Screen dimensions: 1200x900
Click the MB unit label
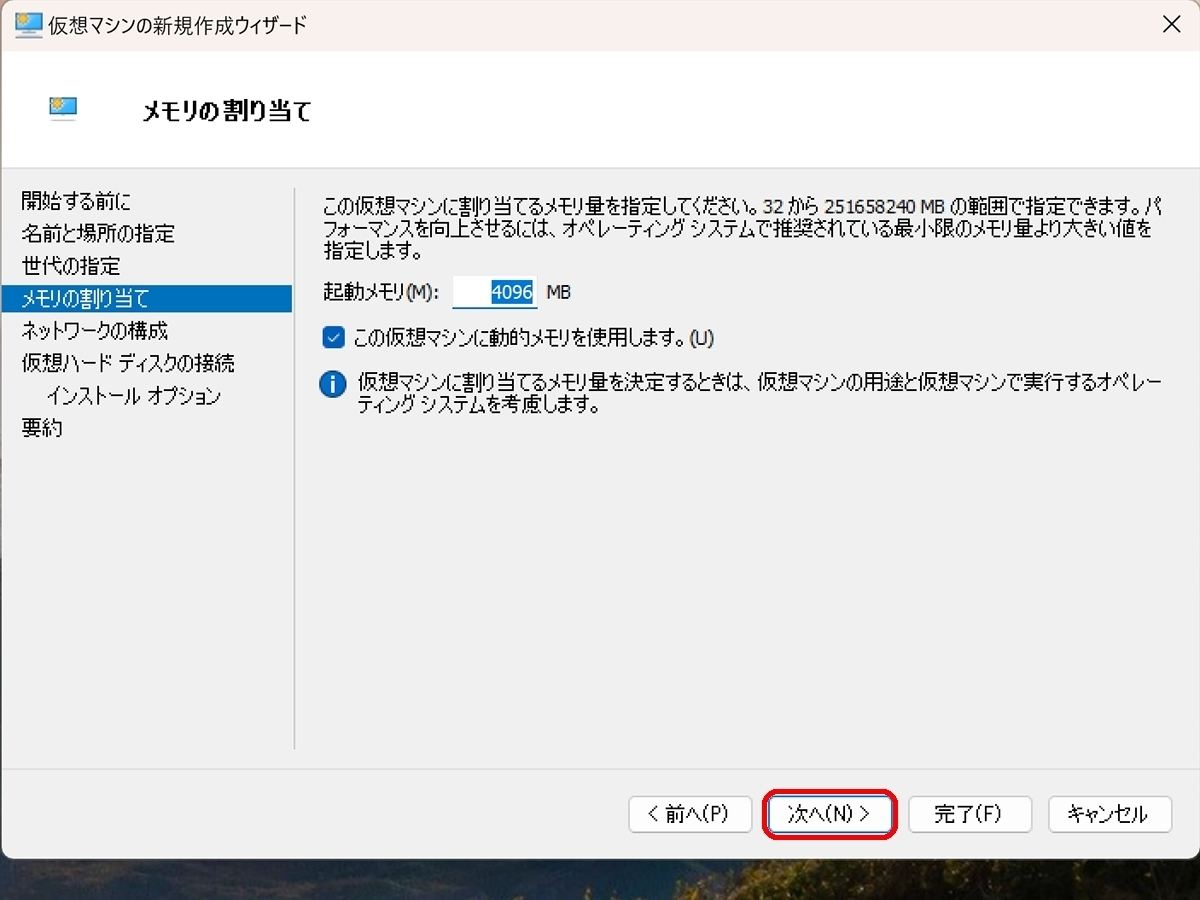pyautogui.click(x=559, y=292)
